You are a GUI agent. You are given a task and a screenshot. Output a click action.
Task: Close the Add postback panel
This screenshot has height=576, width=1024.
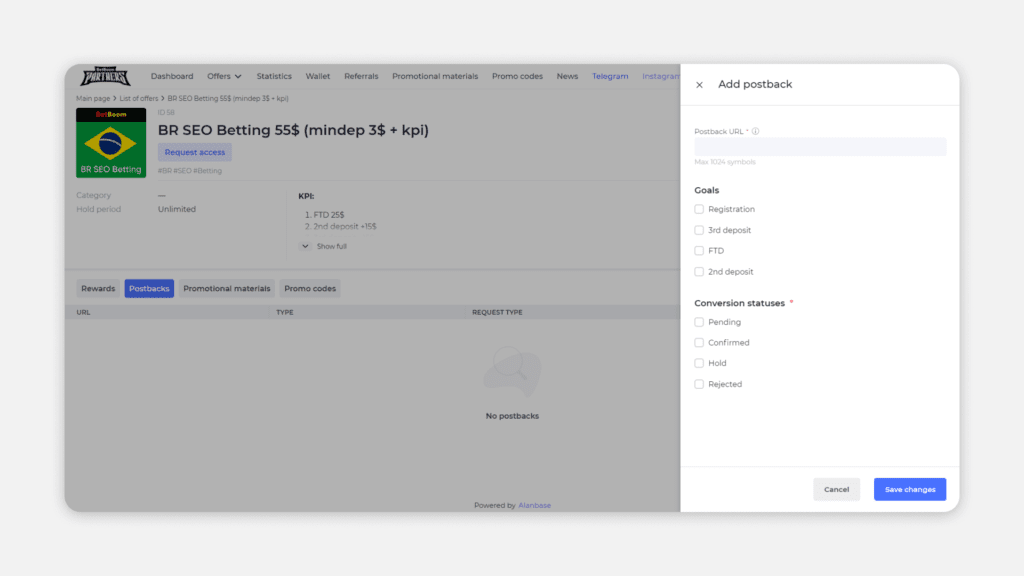699,85
